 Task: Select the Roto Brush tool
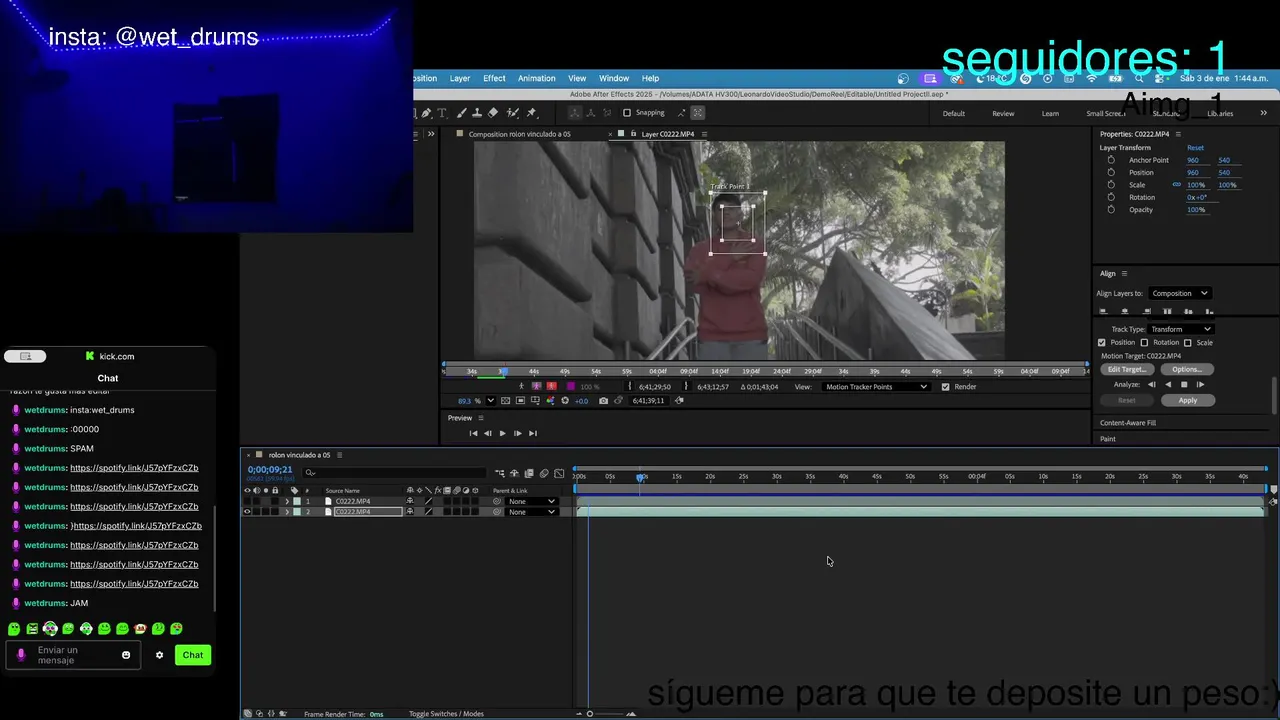coord(512,113)
